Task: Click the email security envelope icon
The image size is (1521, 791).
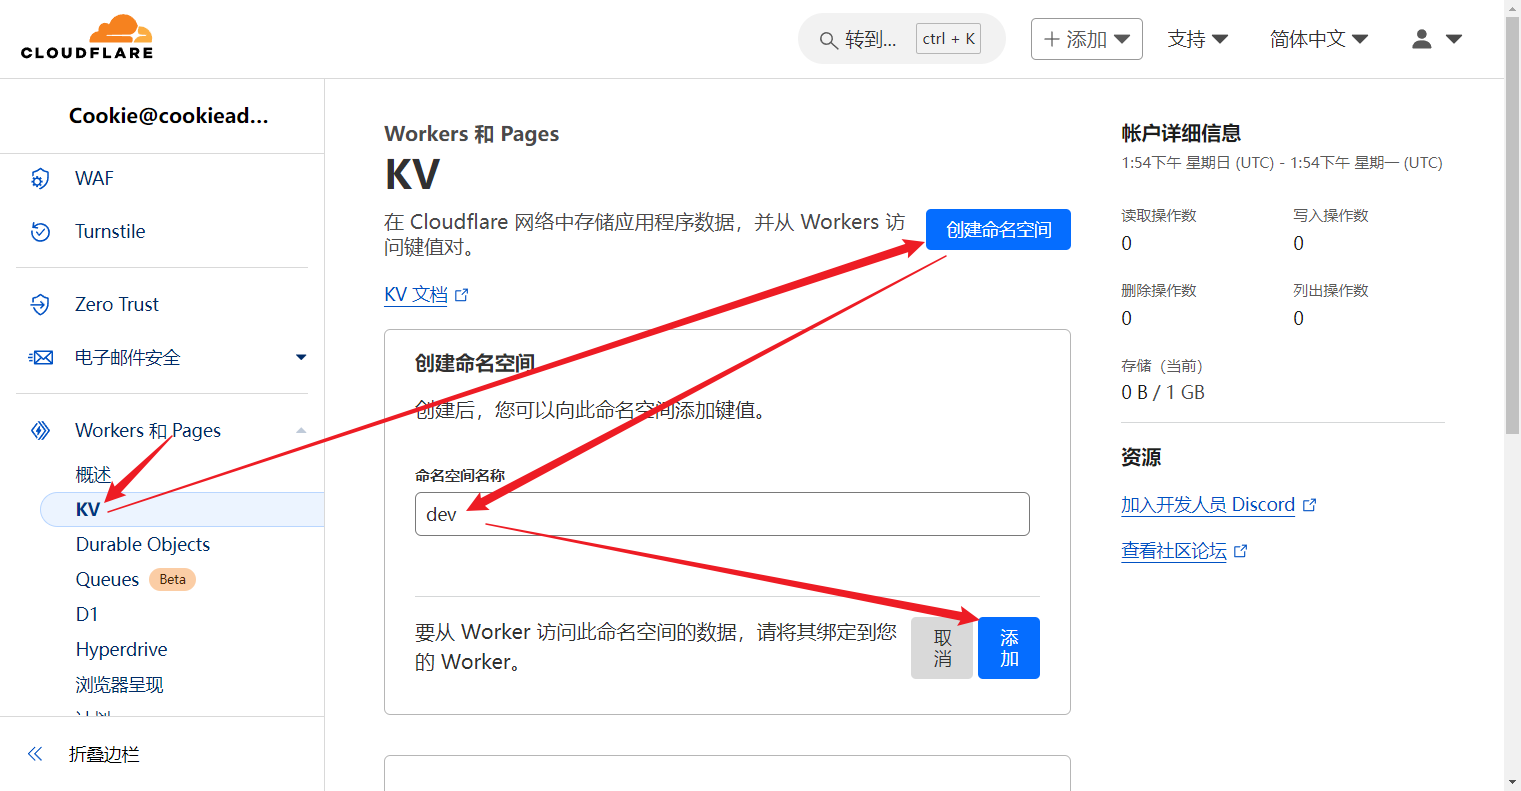Action: [x=41, y=358]
